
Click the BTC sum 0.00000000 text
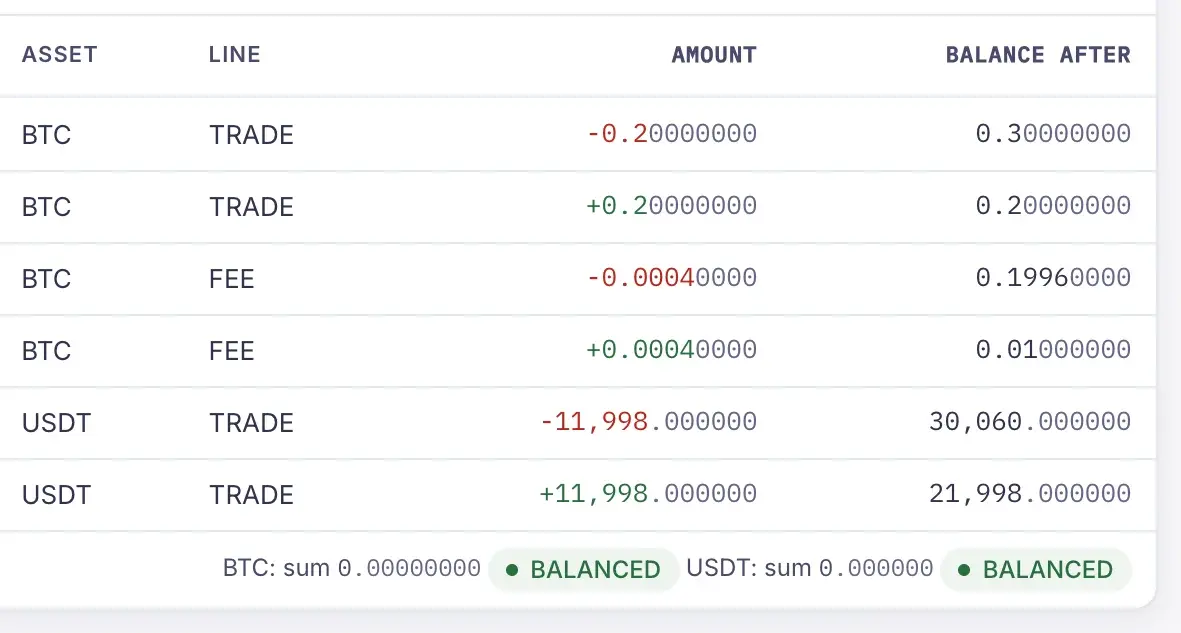point(352,567)
